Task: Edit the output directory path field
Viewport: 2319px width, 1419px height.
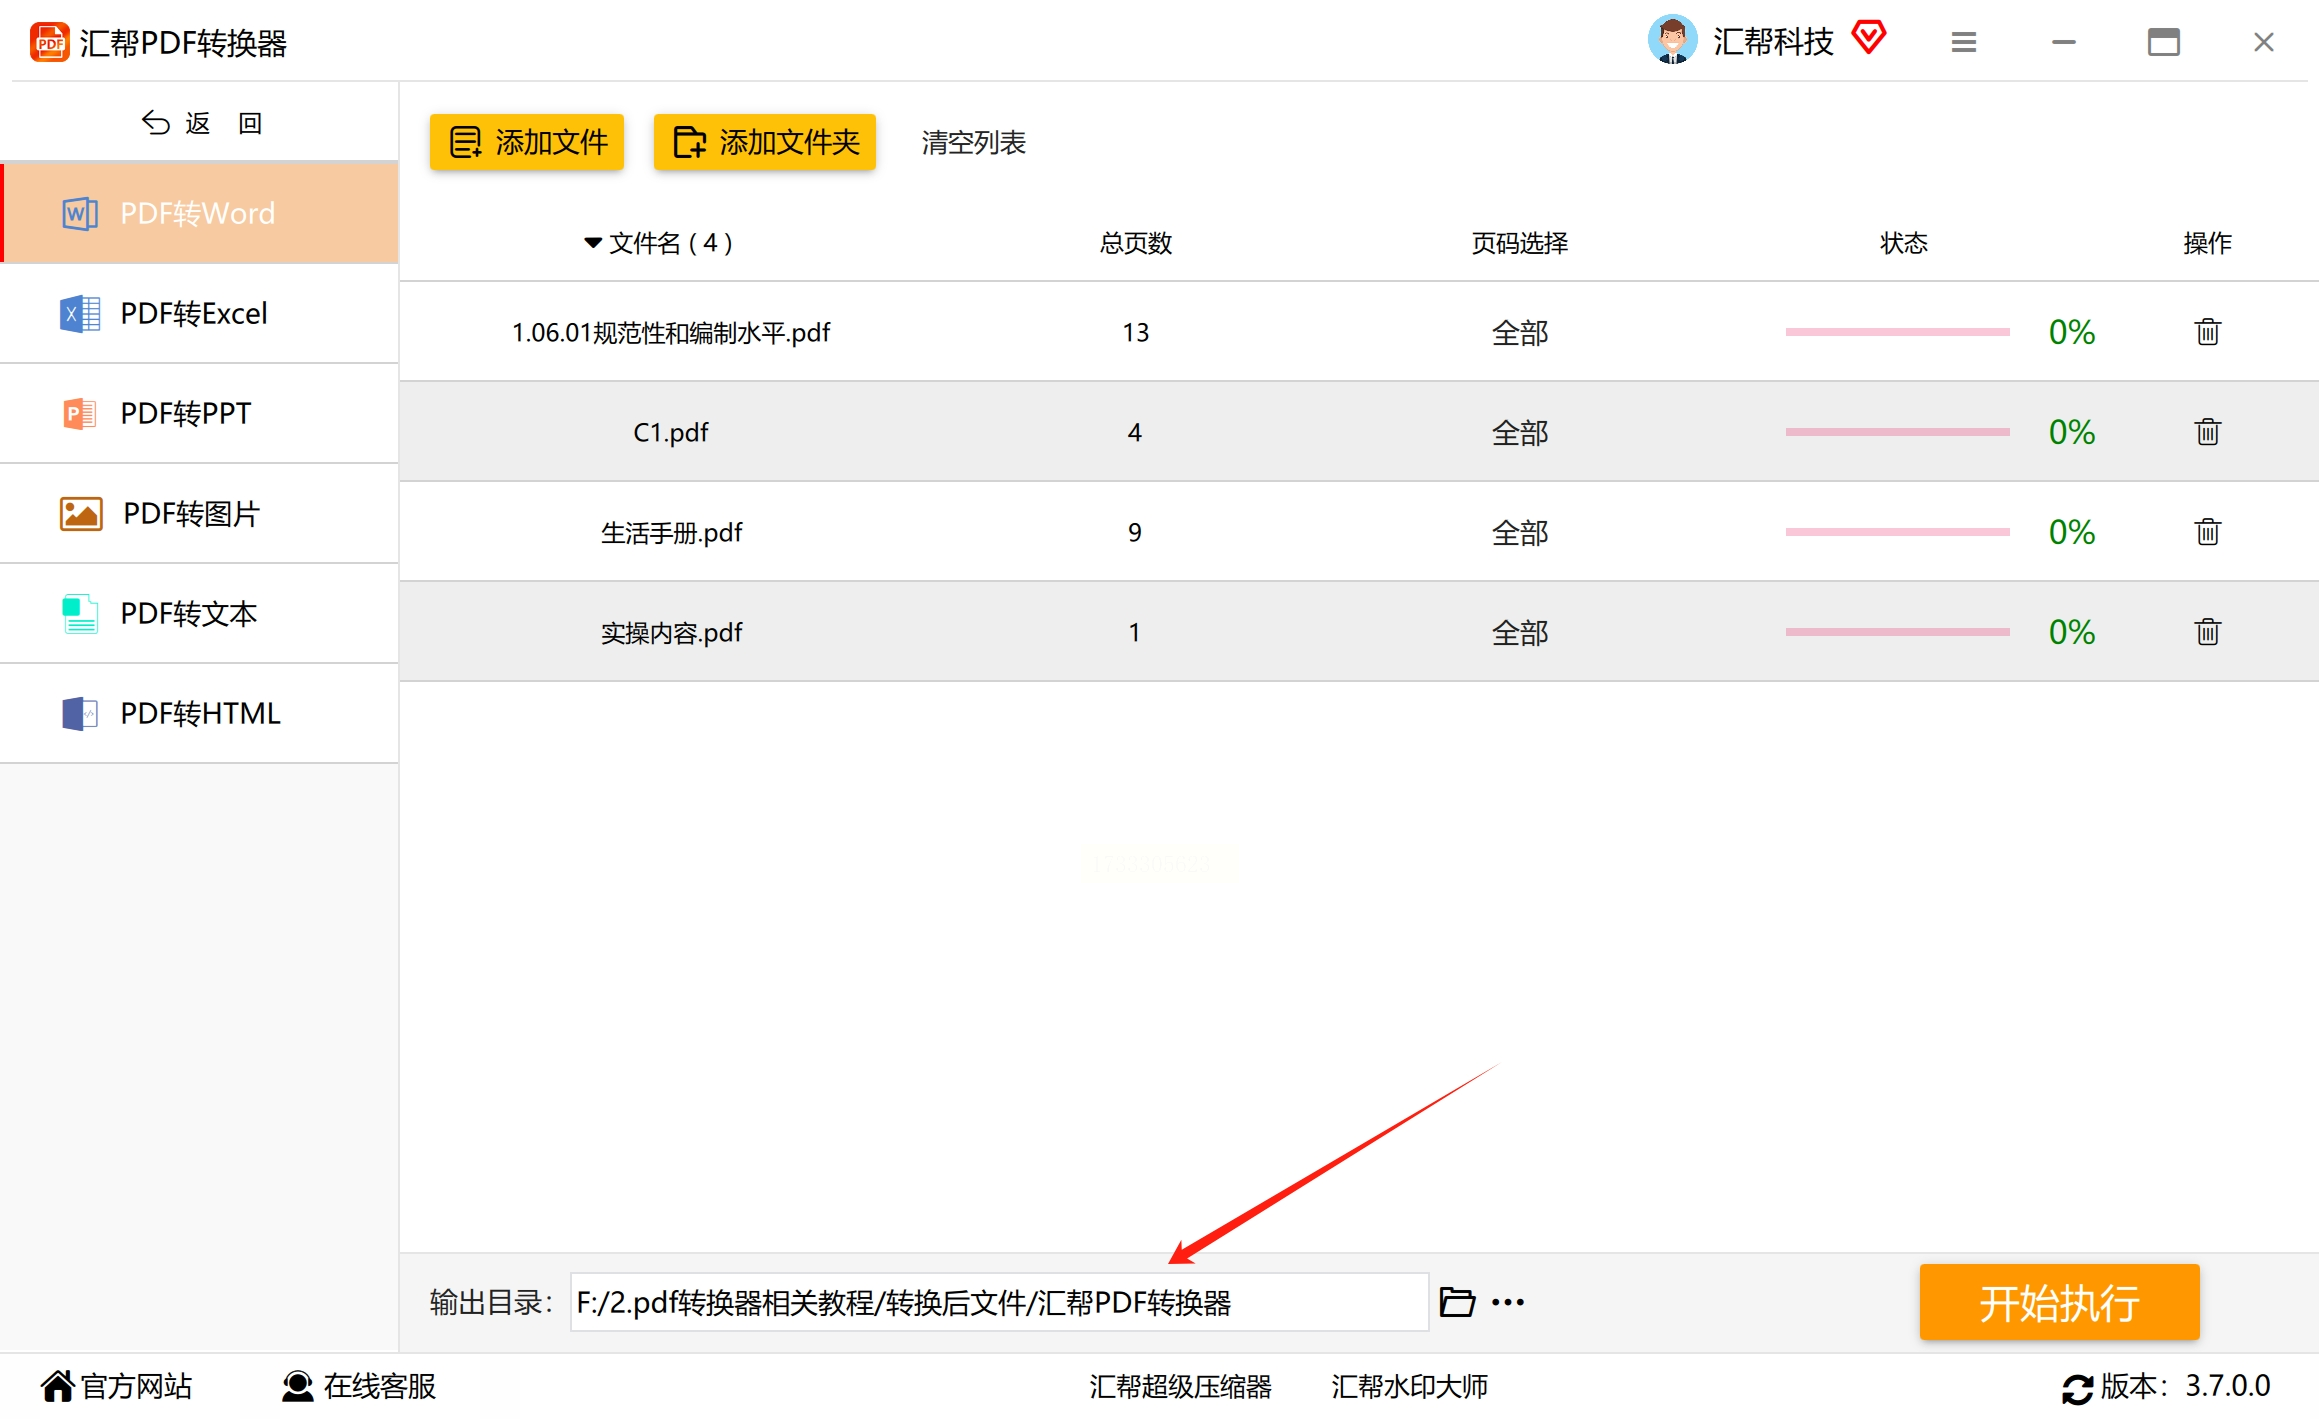Action: 997,1301
